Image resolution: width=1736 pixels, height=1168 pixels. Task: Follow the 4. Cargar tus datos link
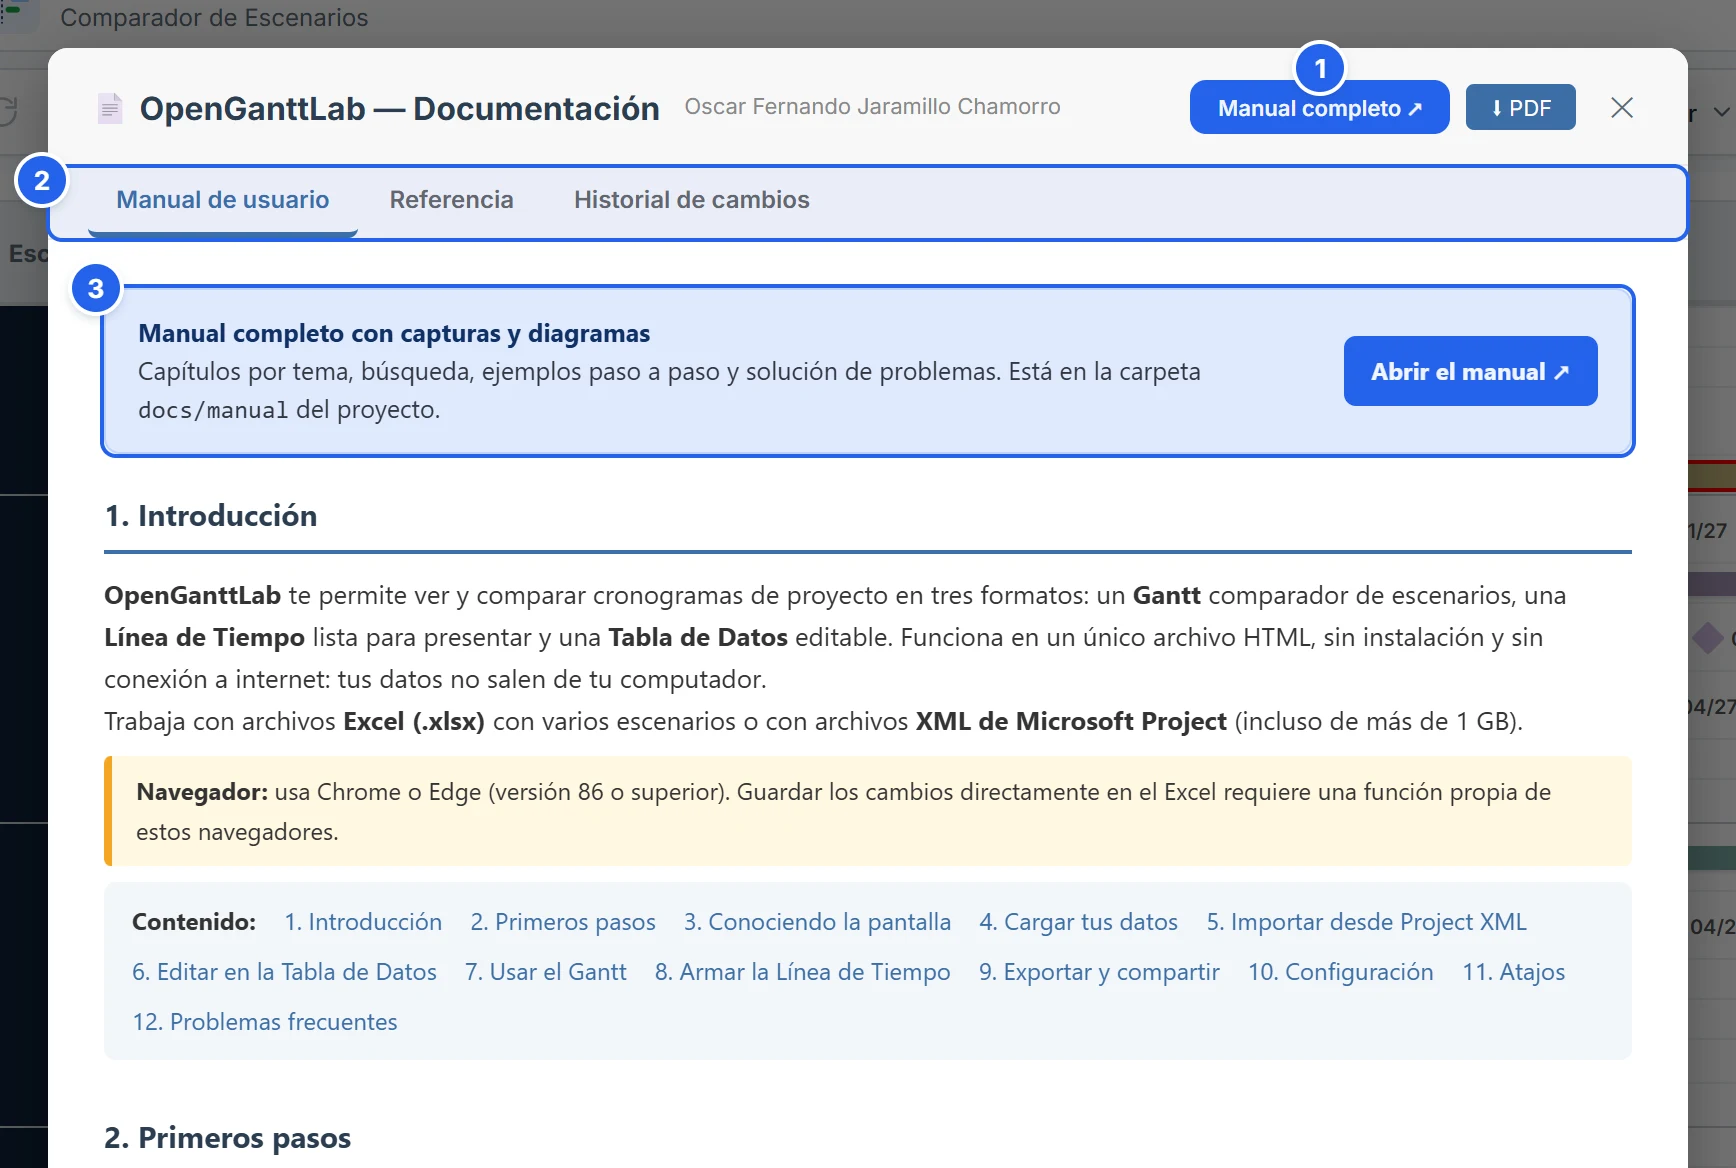click(1078, 922)
